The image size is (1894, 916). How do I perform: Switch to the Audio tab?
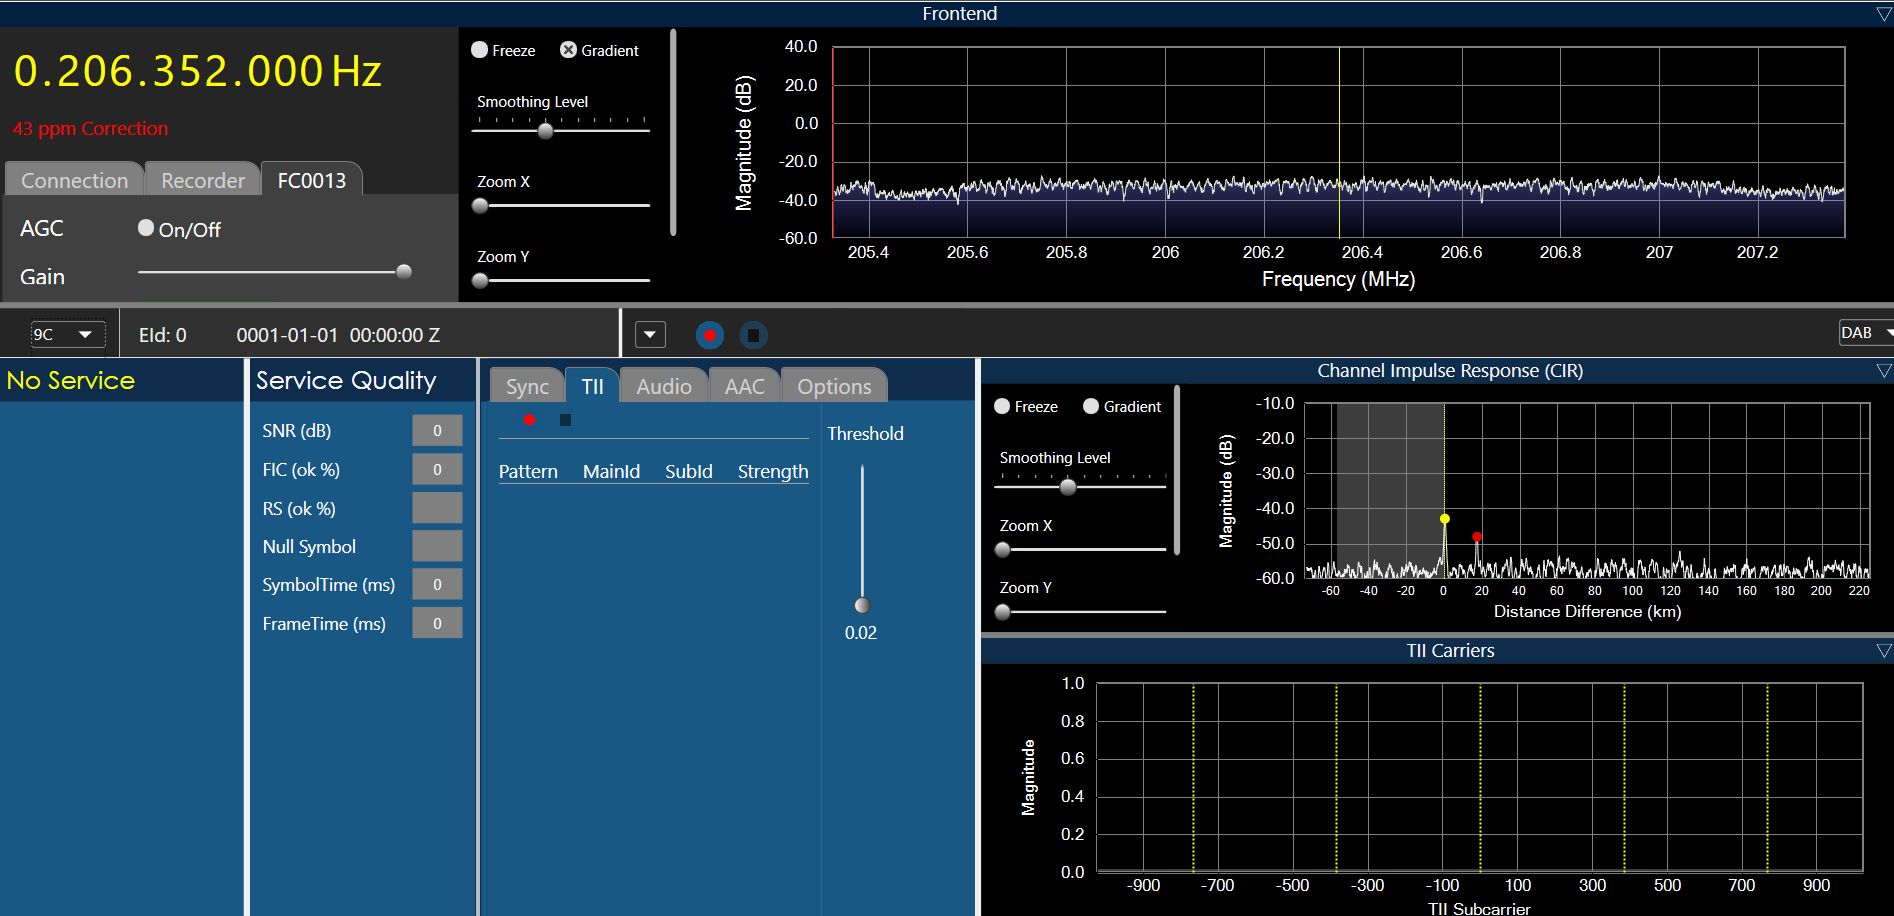(x=664, y=387)
